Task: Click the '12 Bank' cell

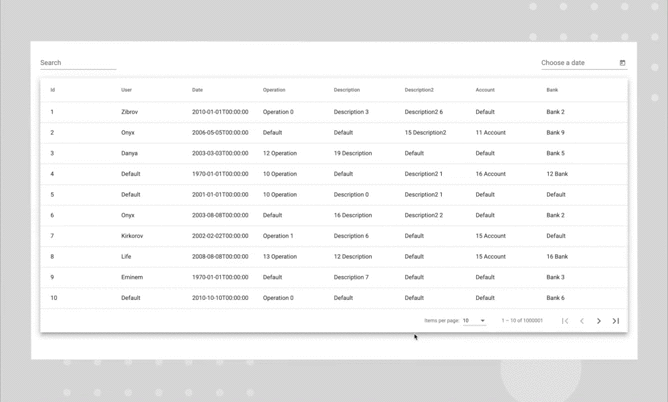Action: (557, 174)
